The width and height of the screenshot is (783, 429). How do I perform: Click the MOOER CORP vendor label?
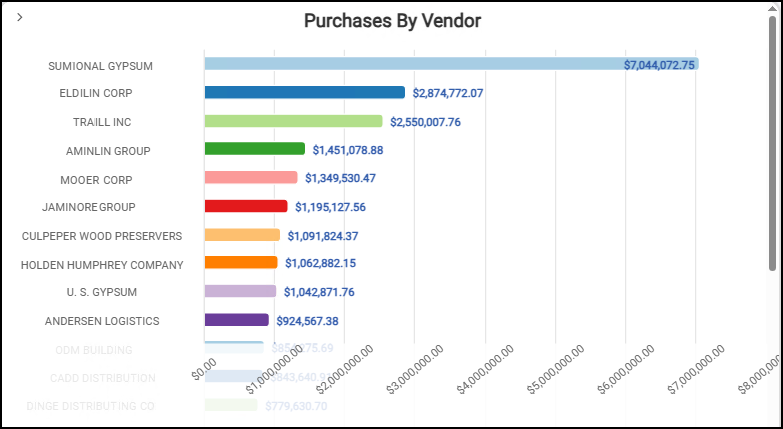pos(96,180)
